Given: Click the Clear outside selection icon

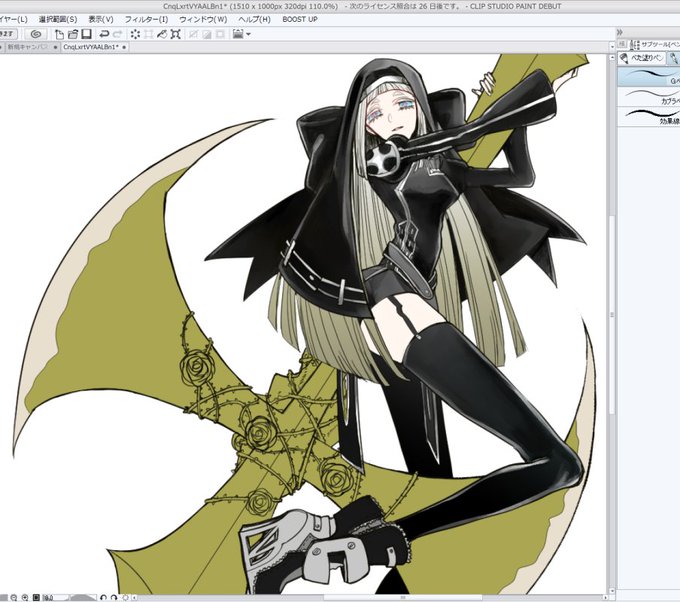Looking at the screenshot, I should pos(148,34).
